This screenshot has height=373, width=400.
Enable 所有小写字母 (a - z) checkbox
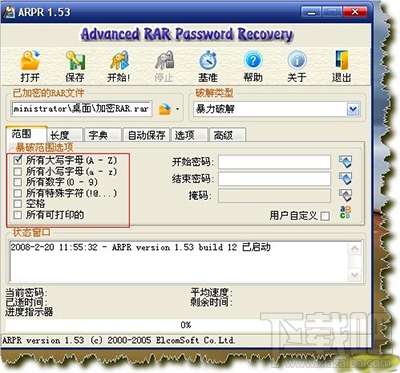coord(18,171)
